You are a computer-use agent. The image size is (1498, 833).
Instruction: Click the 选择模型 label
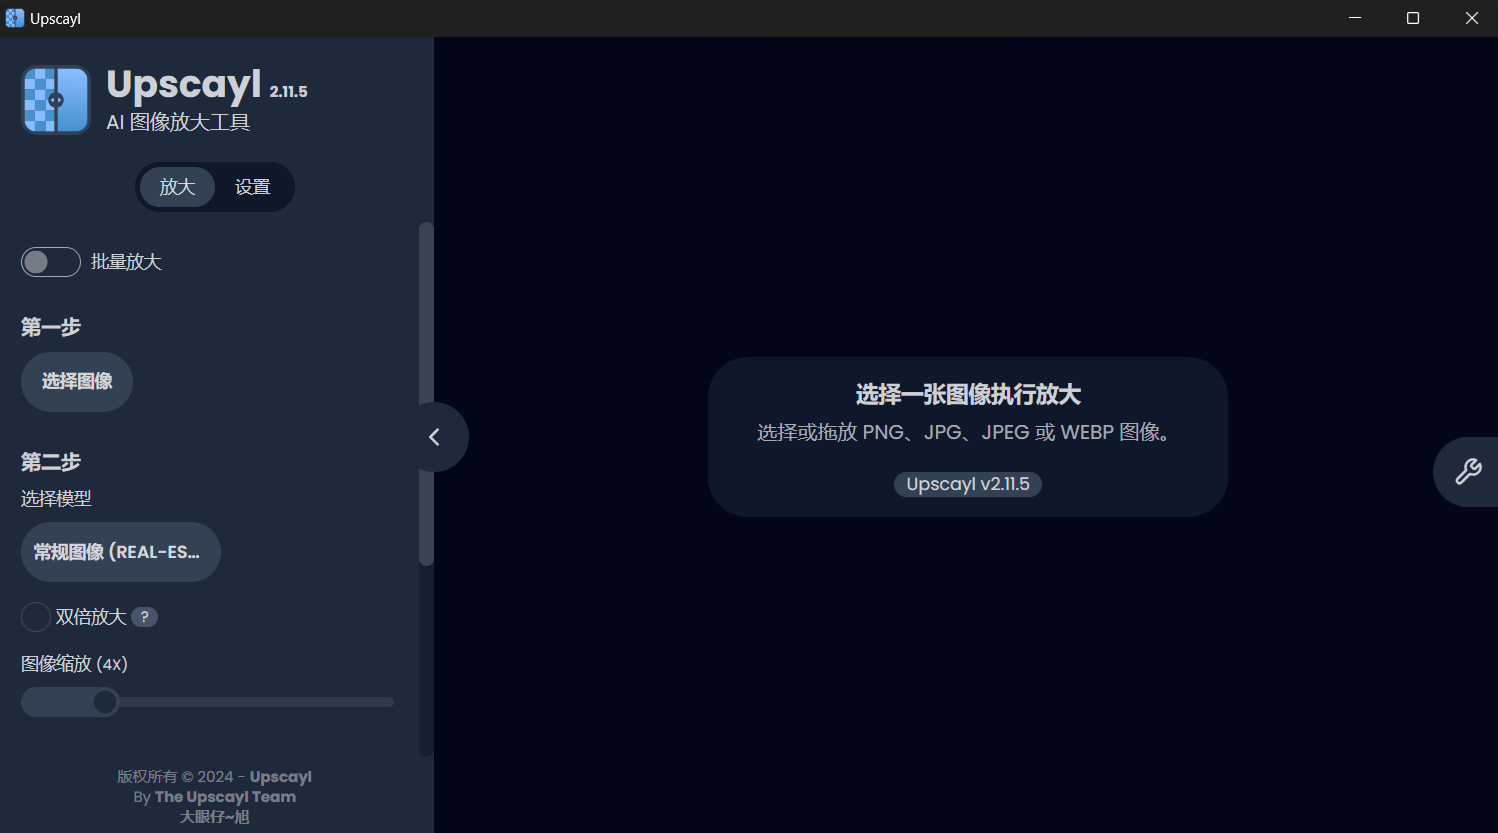(56, 498)
